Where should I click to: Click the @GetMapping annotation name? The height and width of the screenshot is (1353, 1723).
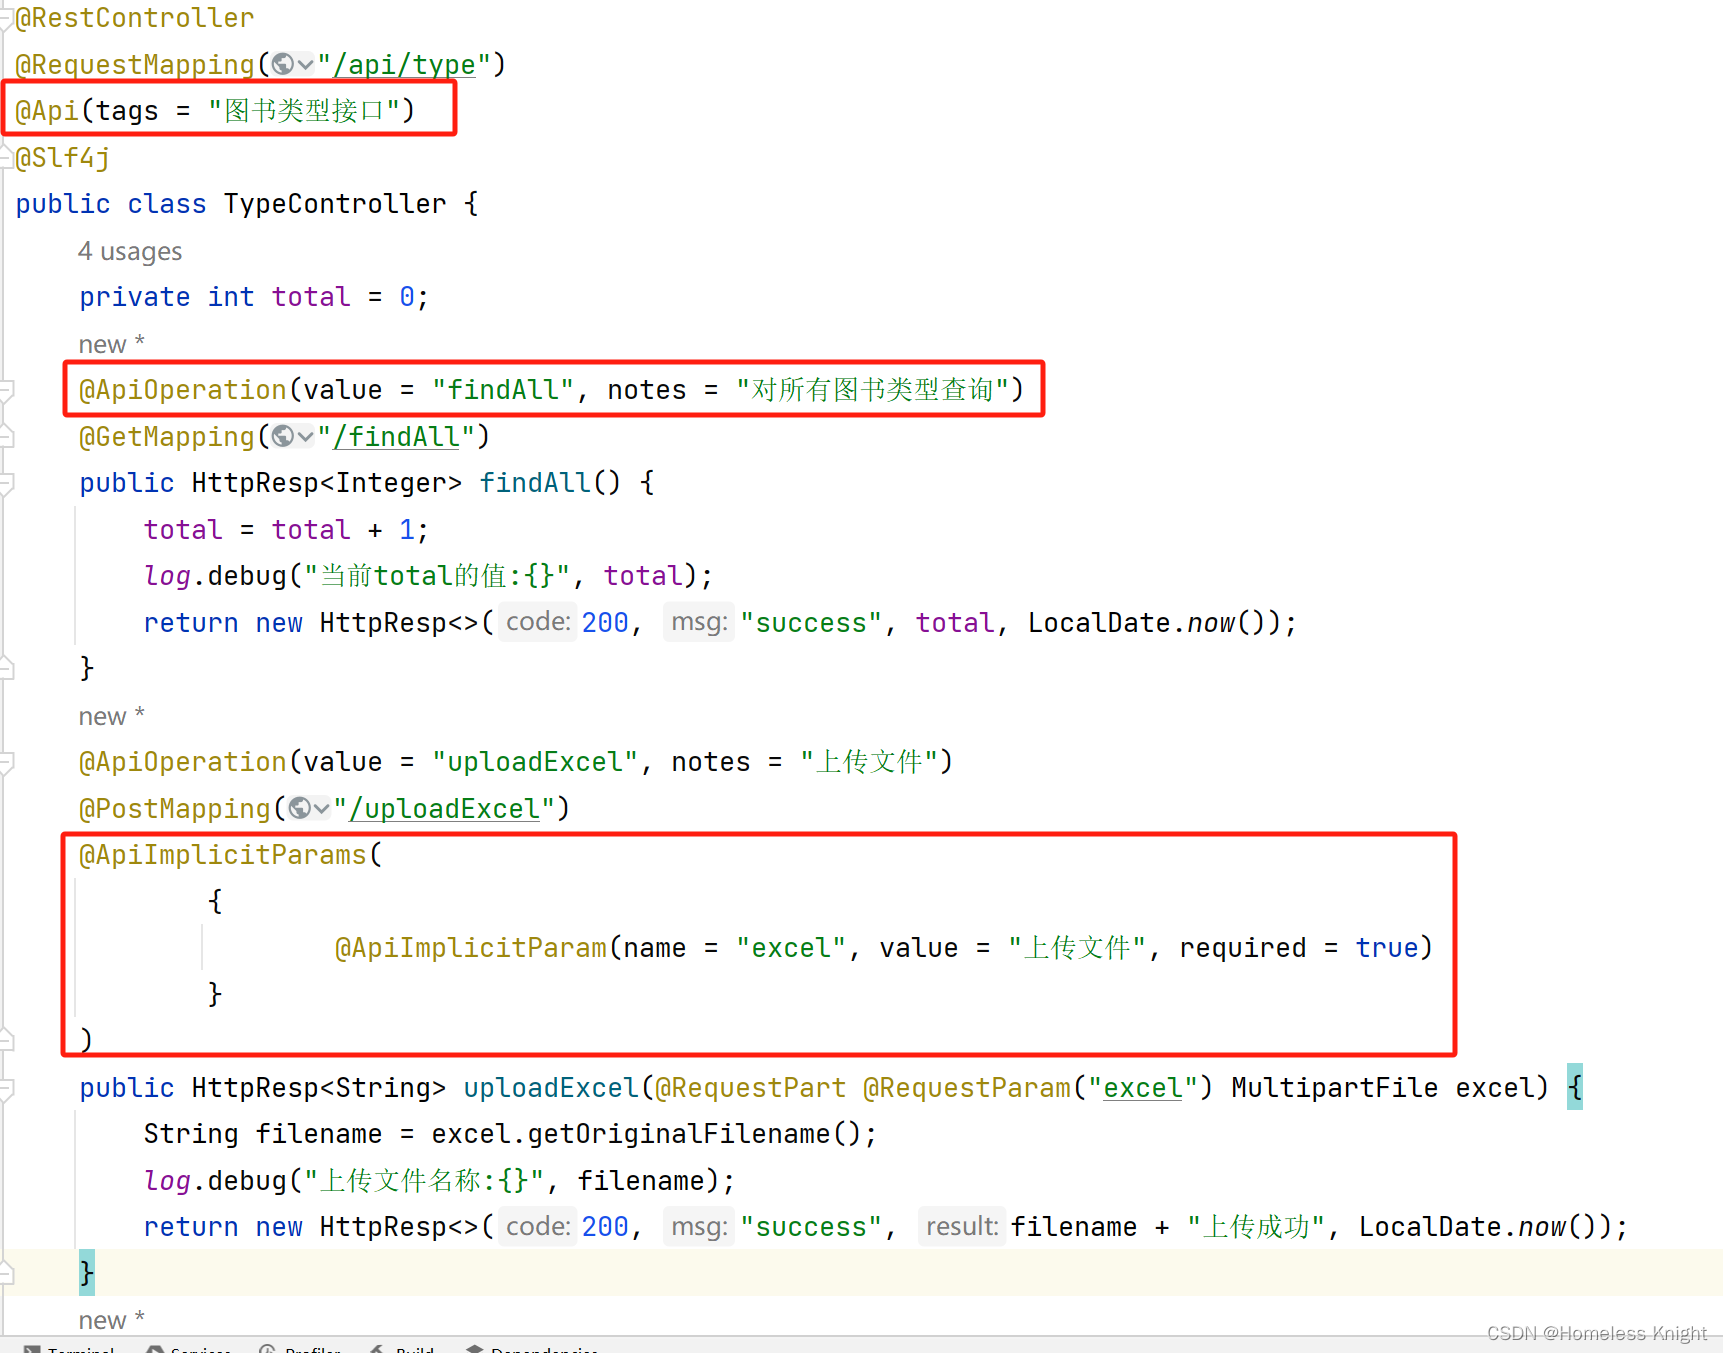[x=167, y=437]
